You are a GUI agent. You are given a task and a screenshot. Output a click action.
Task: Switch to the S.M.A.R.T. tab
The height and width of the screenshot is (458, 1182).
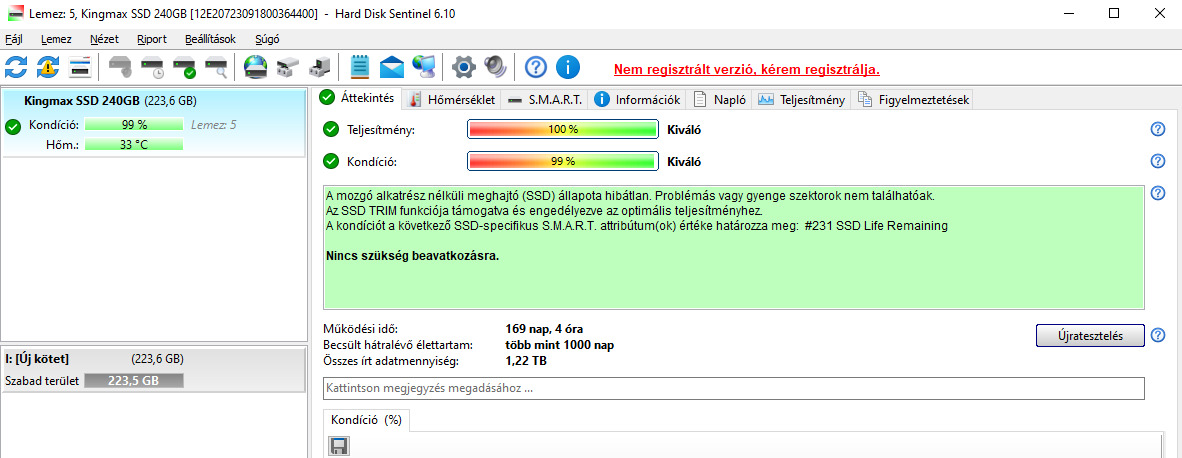(x=544, y=99)
